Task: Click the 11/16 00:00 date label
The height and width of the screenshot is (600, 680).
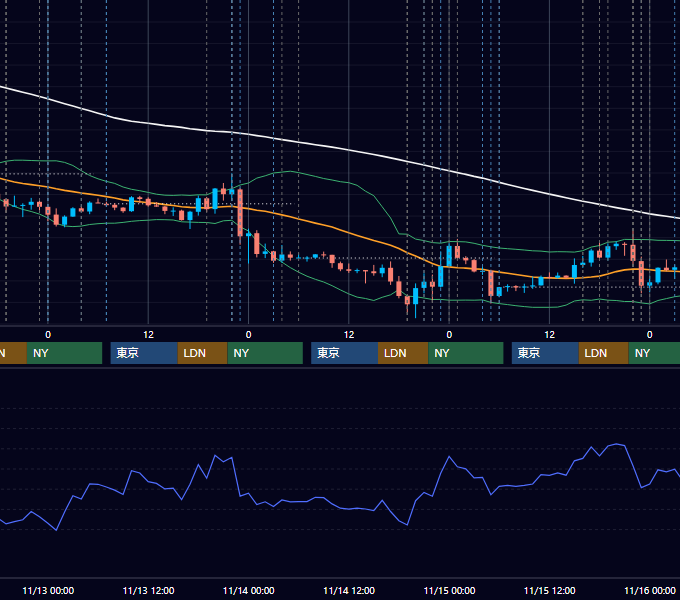Action: 650,590
